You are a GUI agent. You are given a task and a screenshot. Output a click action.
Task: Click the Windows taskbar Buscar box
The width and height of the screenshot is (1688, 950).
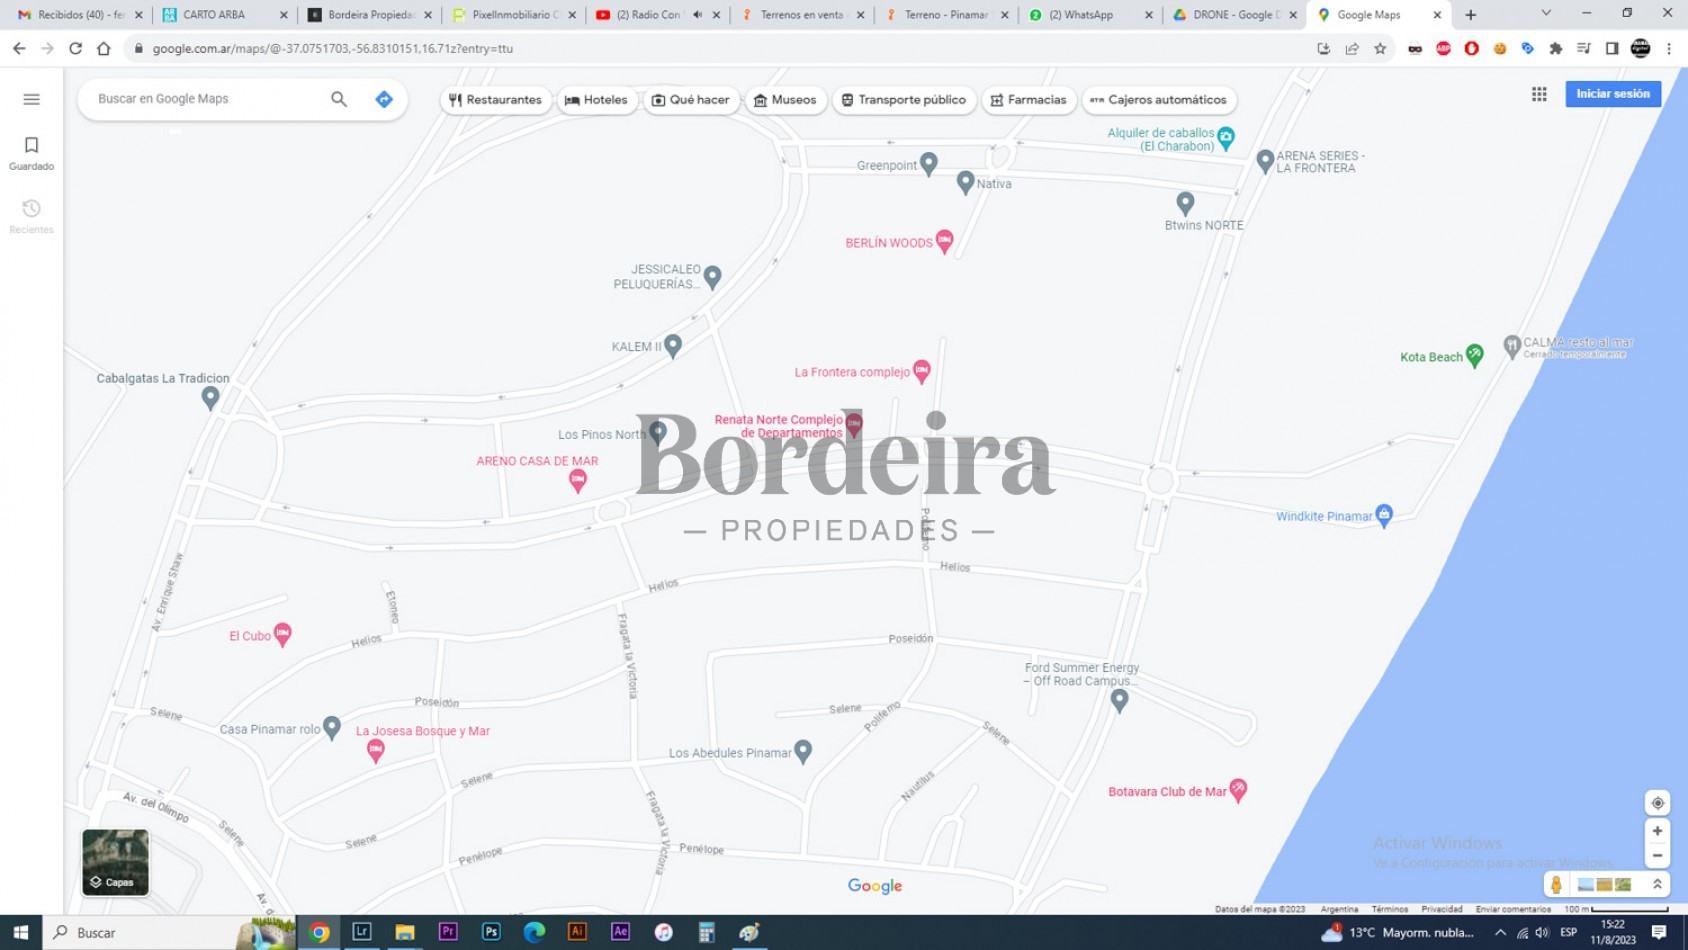coord(170,932)
